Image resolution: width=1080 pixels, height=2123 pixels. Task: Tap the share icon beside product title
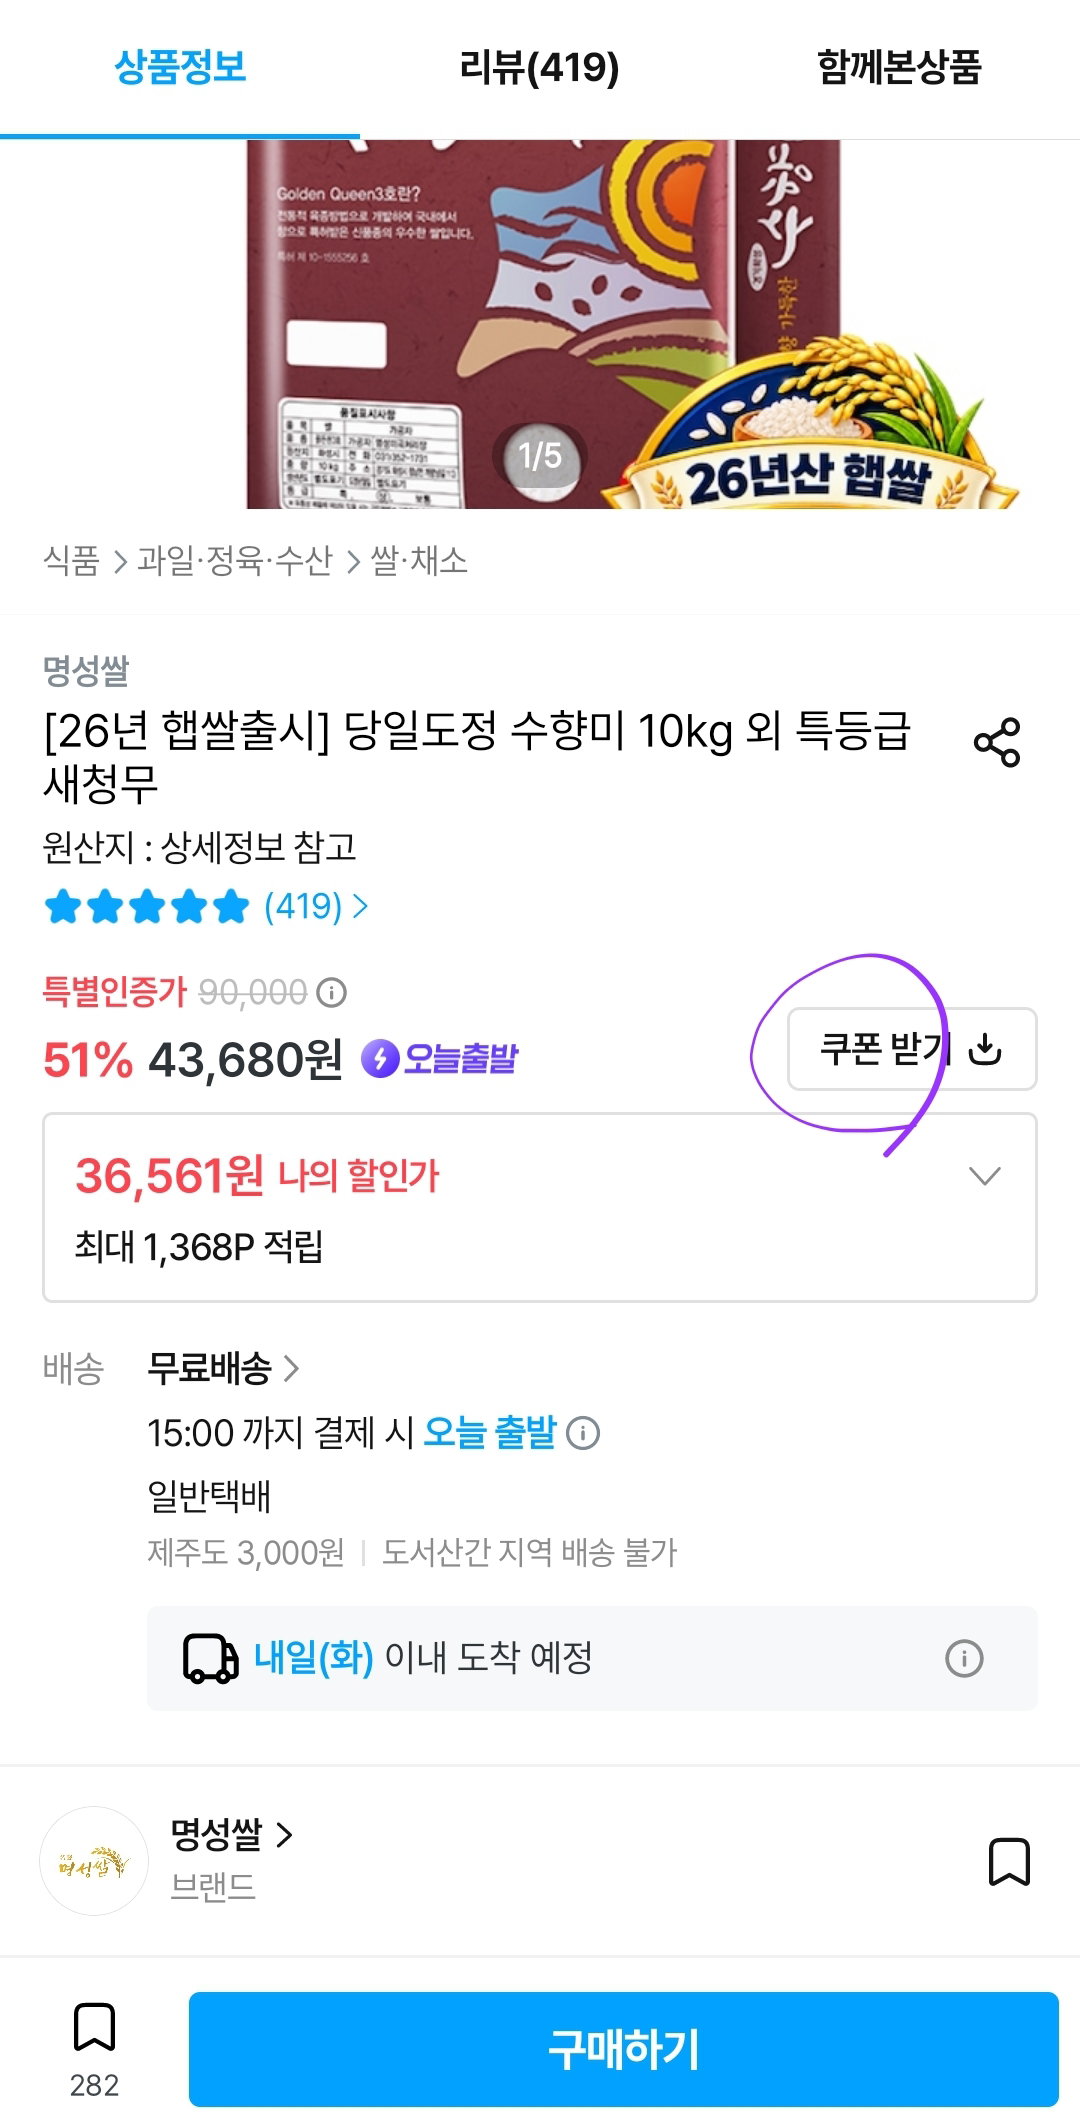point(997,742)
